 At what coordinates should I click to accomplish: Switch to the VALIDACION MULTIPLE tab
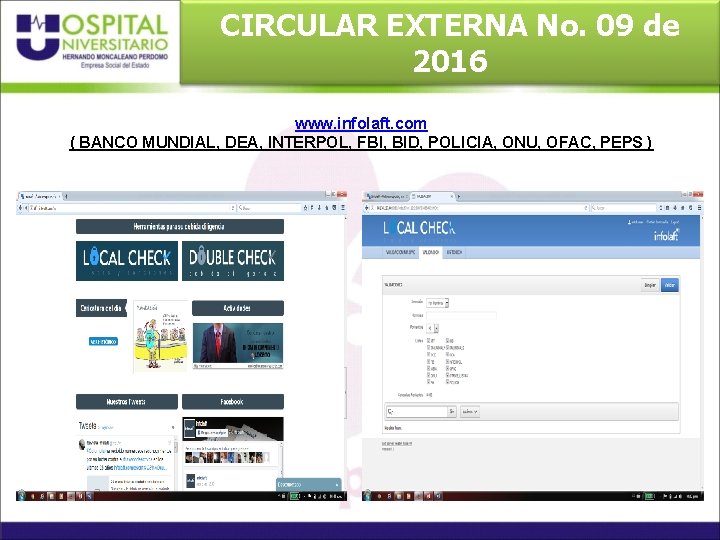coord(400,253)
